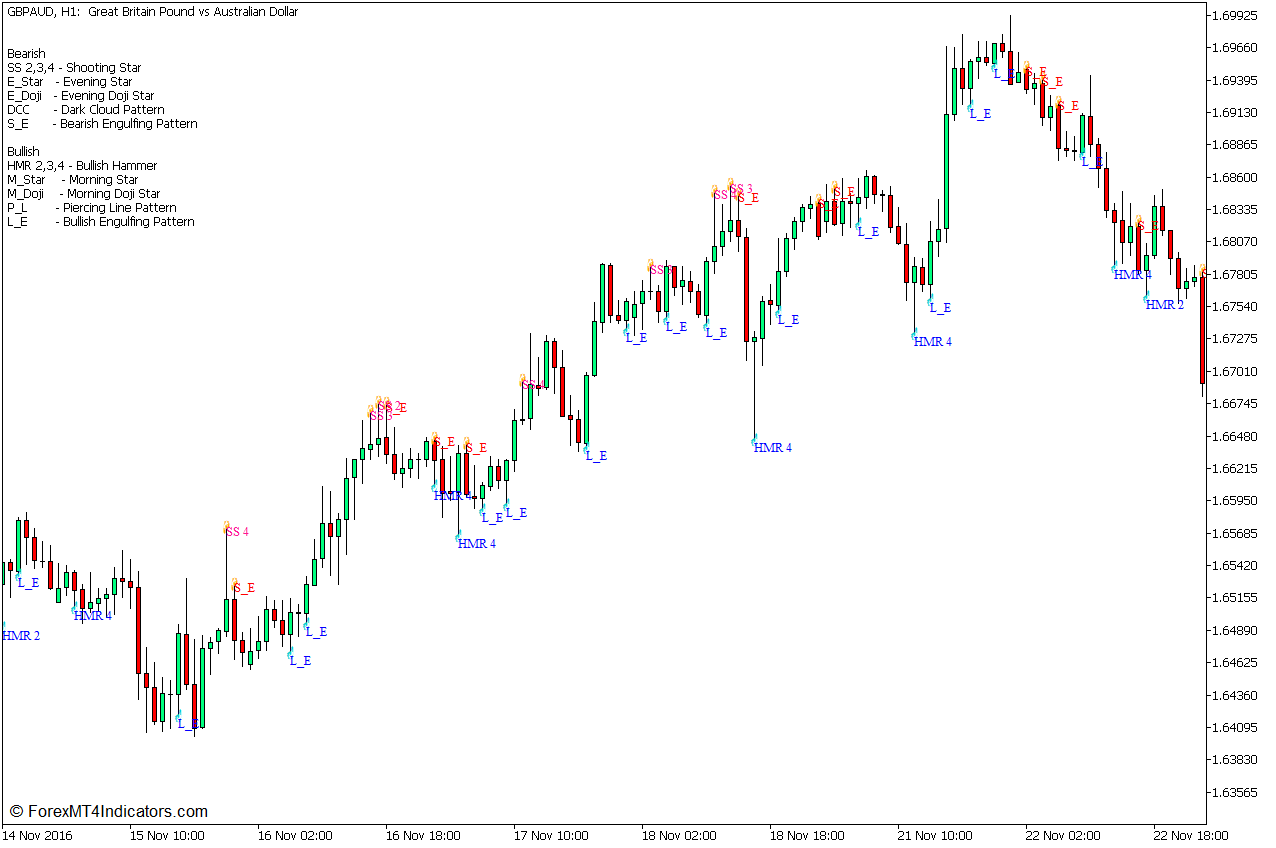Click the GBPAUD, H1 chart title
Viewport: 1276px width, 848px height.
152,12
